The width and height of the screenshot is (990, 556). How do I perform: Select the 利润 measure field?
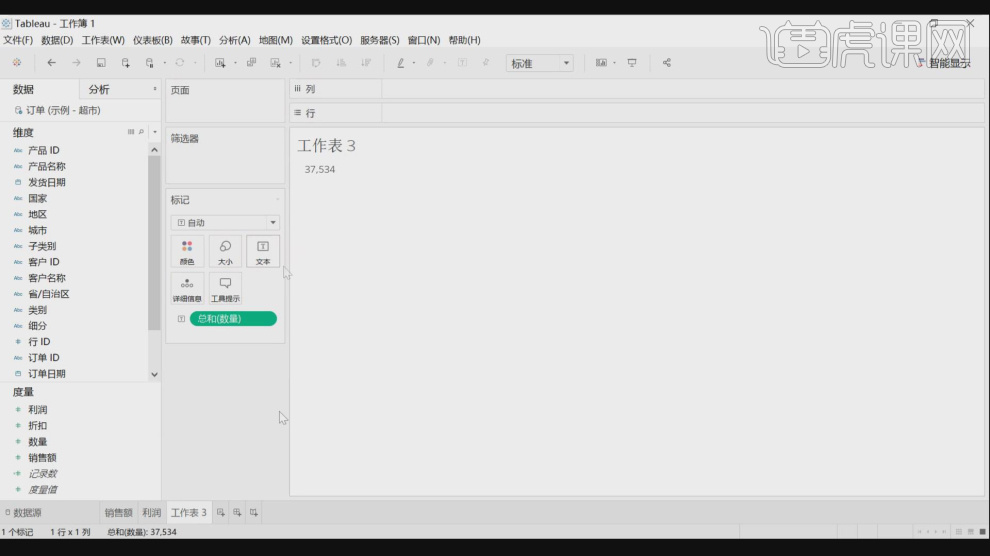point(37,410)
